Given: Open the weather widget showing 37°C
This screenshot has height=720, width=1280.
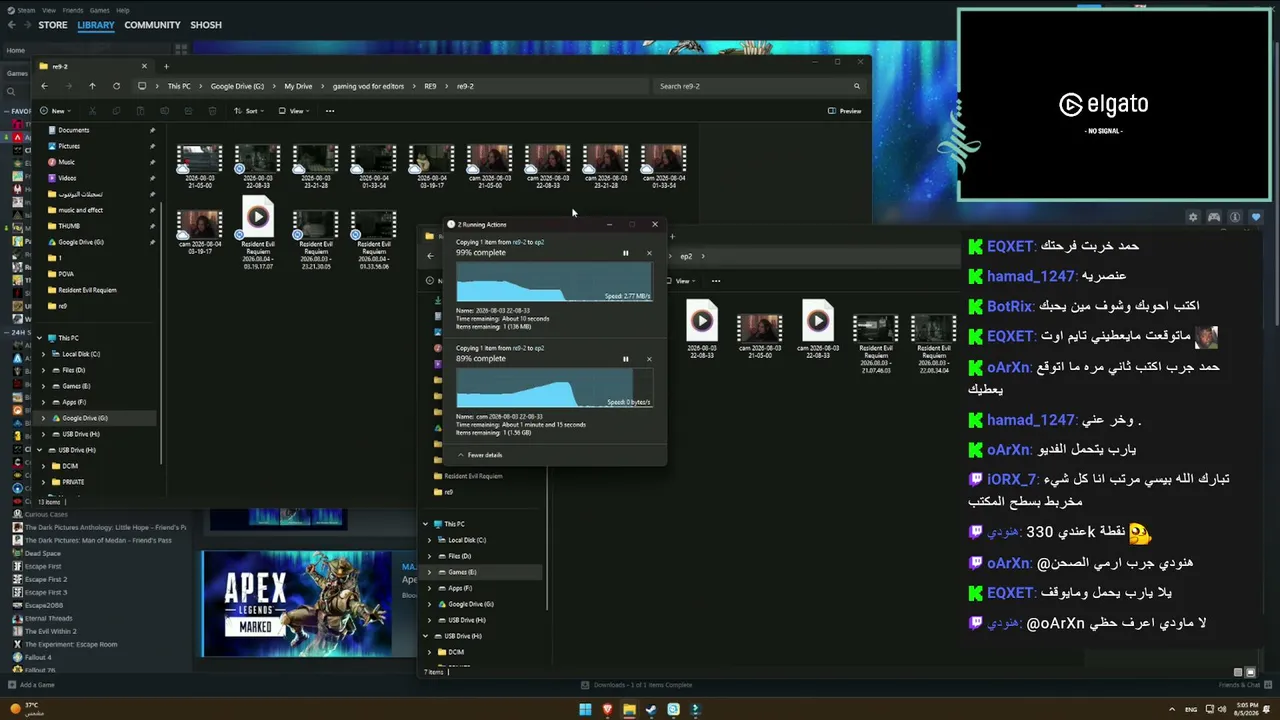Looking at the screenshot, I should coord(26,709).
